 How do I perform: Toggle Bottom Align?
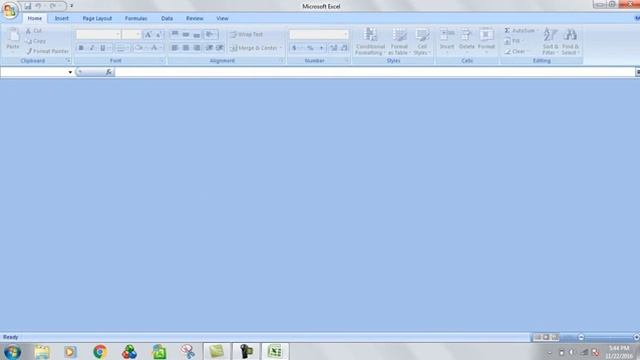pos(197,35)
